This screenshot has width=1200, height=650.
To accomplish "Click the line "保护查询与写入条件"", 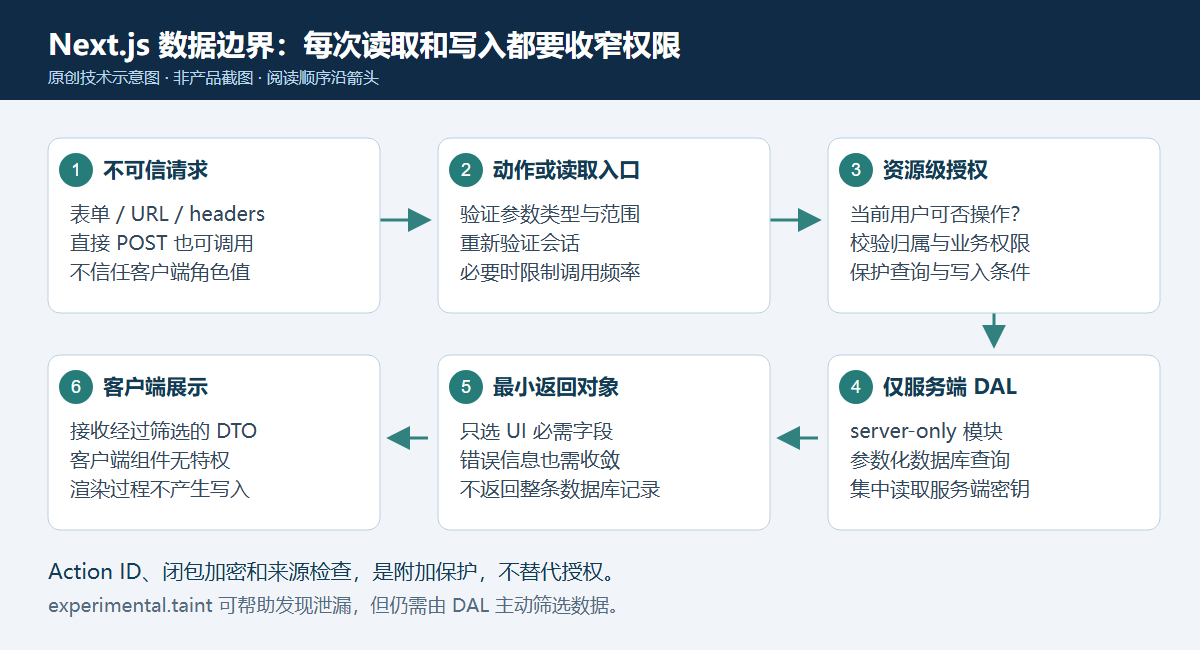I will pos(940,271).
